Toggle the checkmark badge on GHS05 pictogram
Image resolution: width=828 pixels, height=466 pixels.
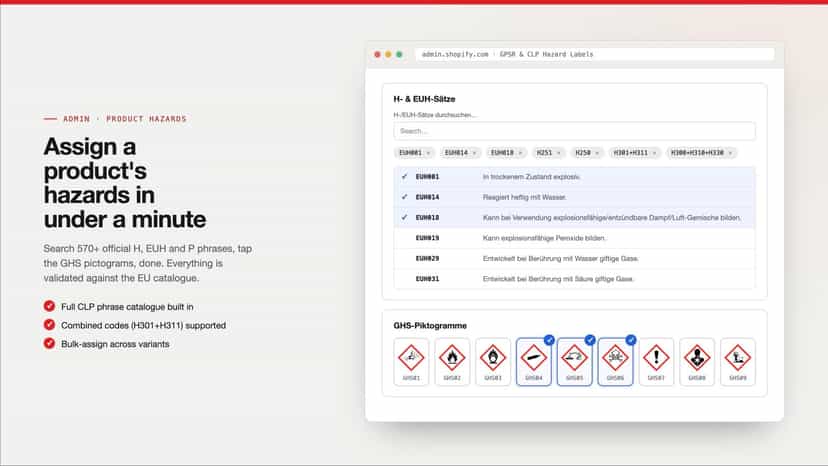[590, 340]
